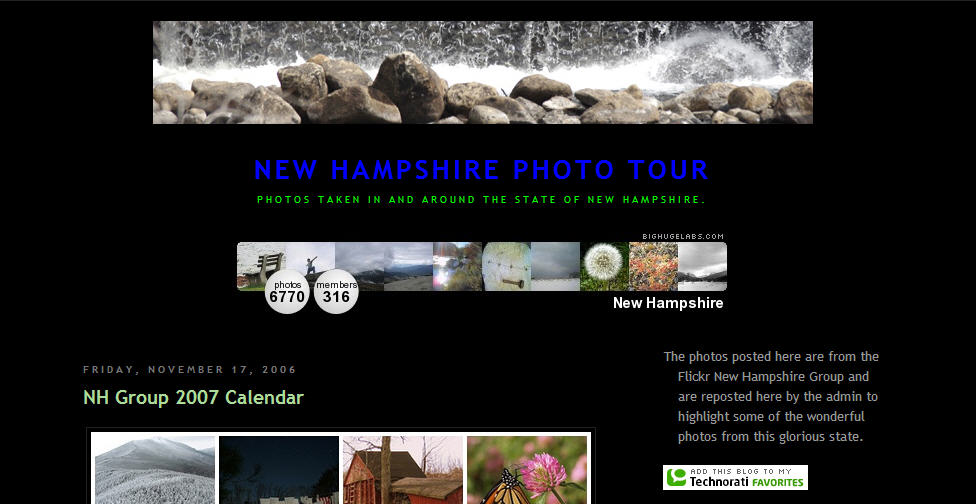Open the dandelion thumbnail in the Flickr strip
The height and width of the screenshot is (504, 976).
[x=604, y=266]
